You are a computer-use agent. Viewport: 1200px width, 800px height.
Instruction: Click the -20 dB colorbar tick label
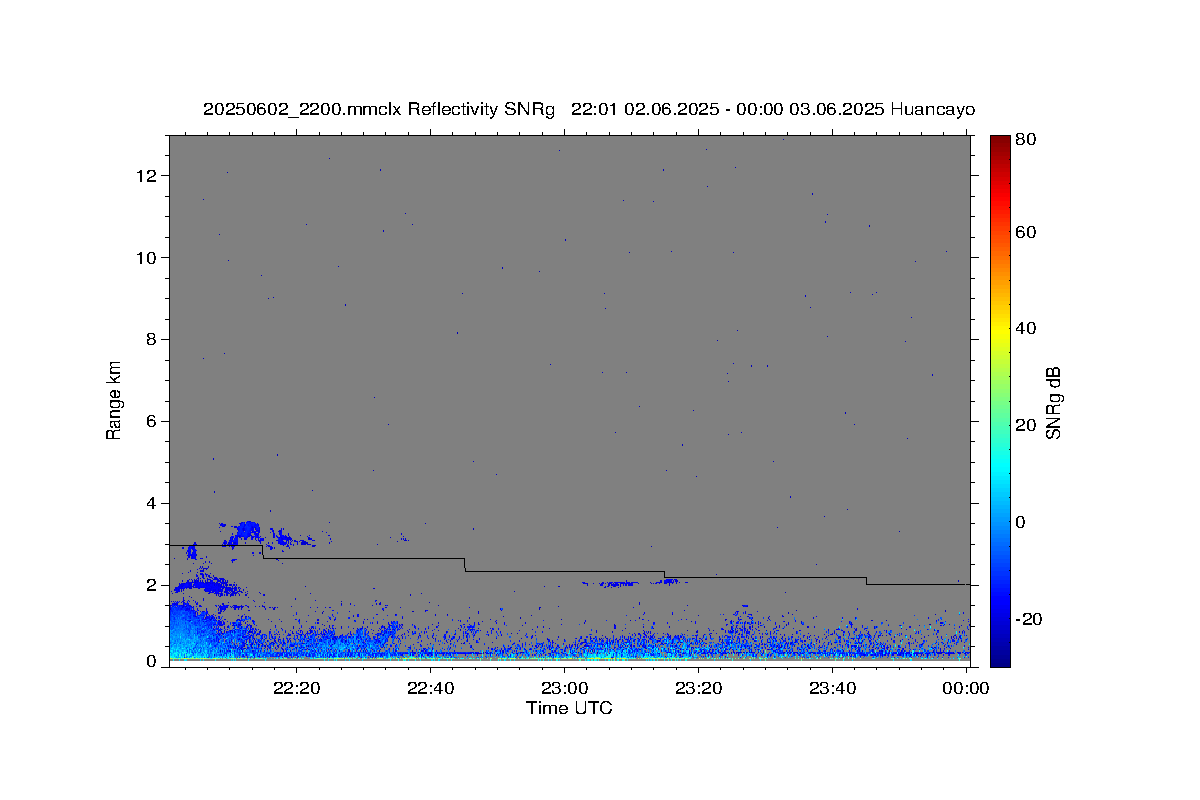pos(1030,620)
